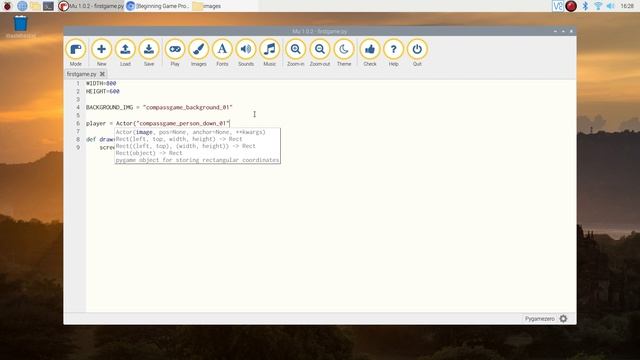This screenshot has width=640, height=360.
Task: Click Actor(image, pos=None...) autocomplete hint
Action: click(191, 132)
